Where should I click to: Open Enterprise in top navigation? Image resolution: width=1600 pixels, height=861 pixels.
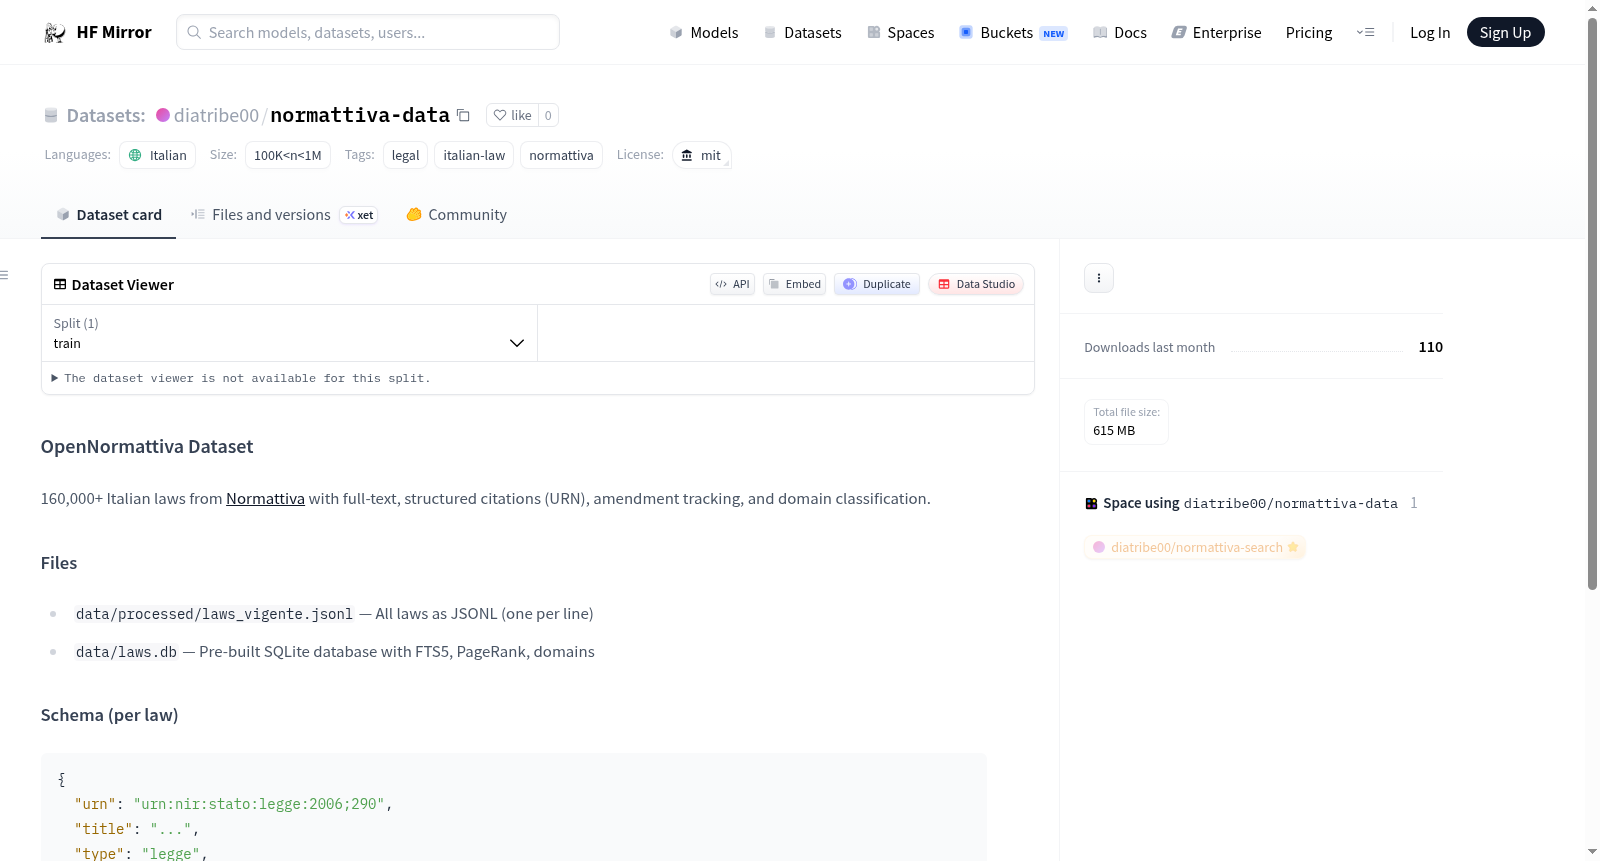(x=1216, y=33)
